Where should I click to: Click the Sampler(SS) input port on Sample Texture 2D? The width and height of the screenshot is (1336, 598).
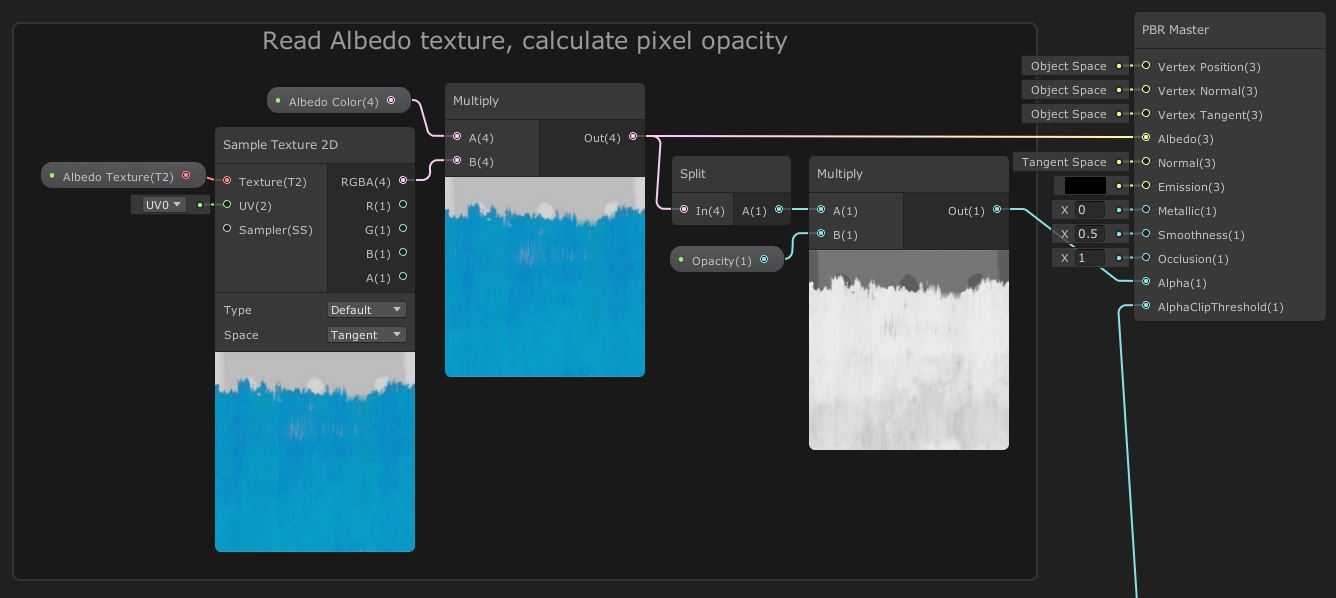[x=227, y=228]
